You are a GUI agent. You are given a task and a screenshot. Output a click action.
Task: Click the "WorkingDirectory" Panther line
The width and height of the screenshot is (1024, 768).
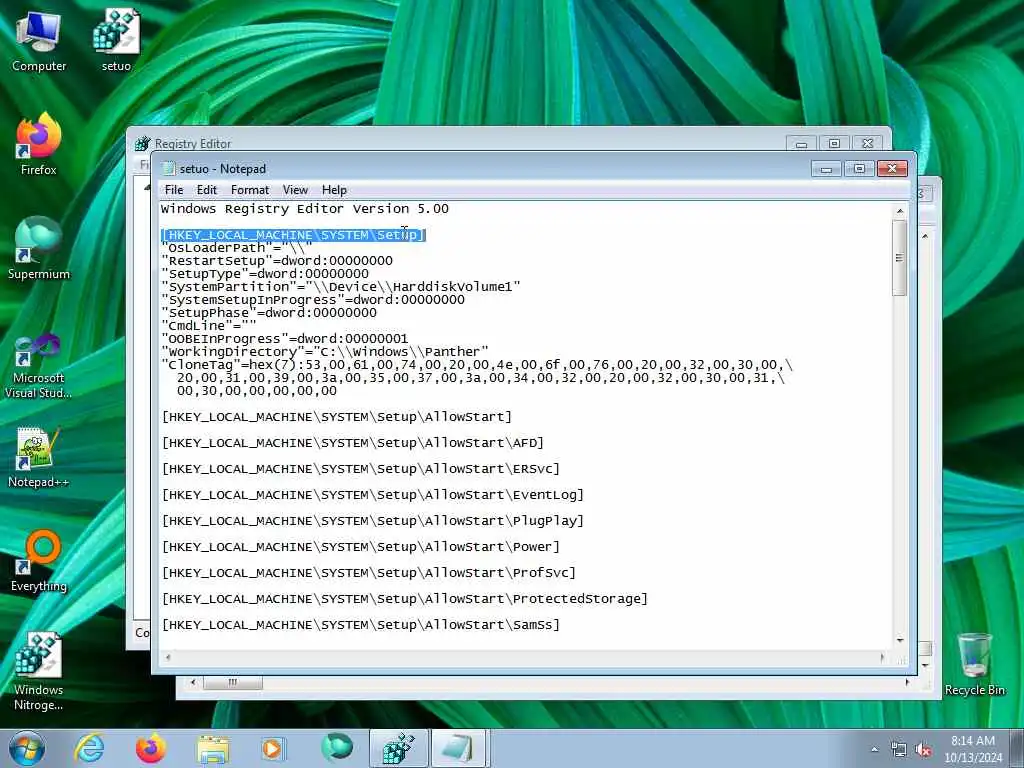(x=325, y=352)
